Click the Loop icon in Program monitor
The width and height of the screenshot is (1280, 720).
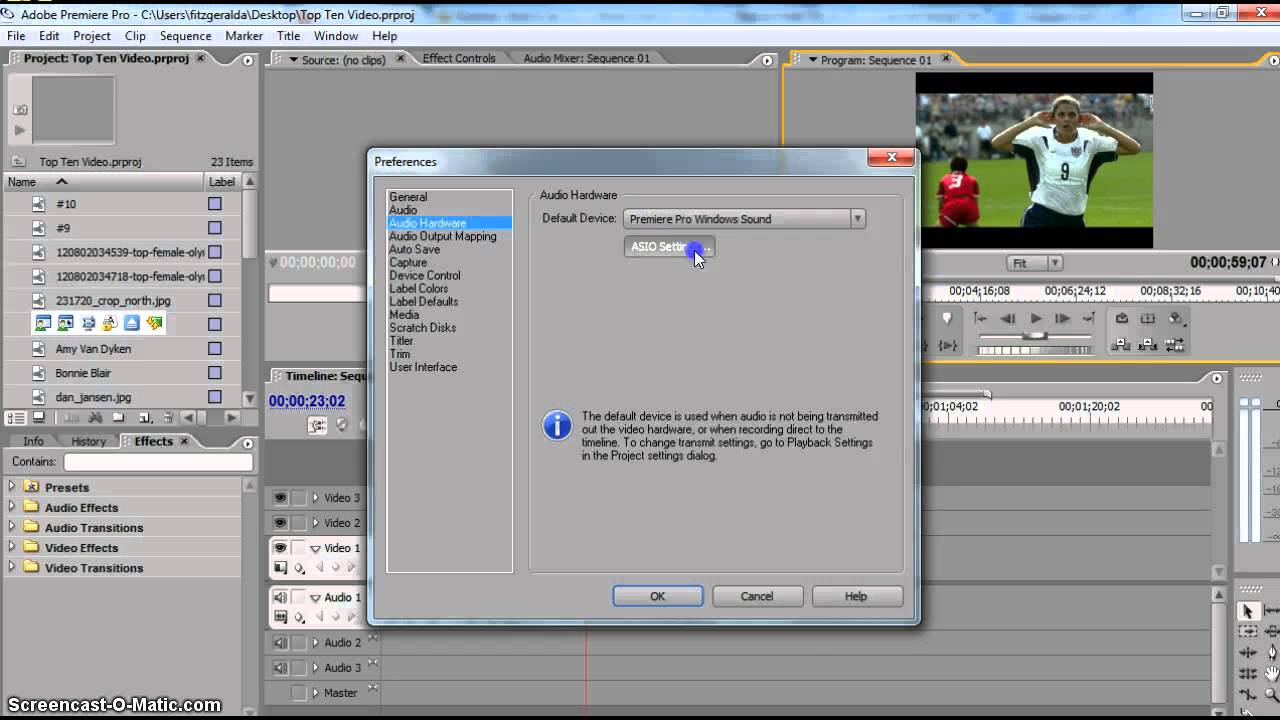pos(1122,318)
